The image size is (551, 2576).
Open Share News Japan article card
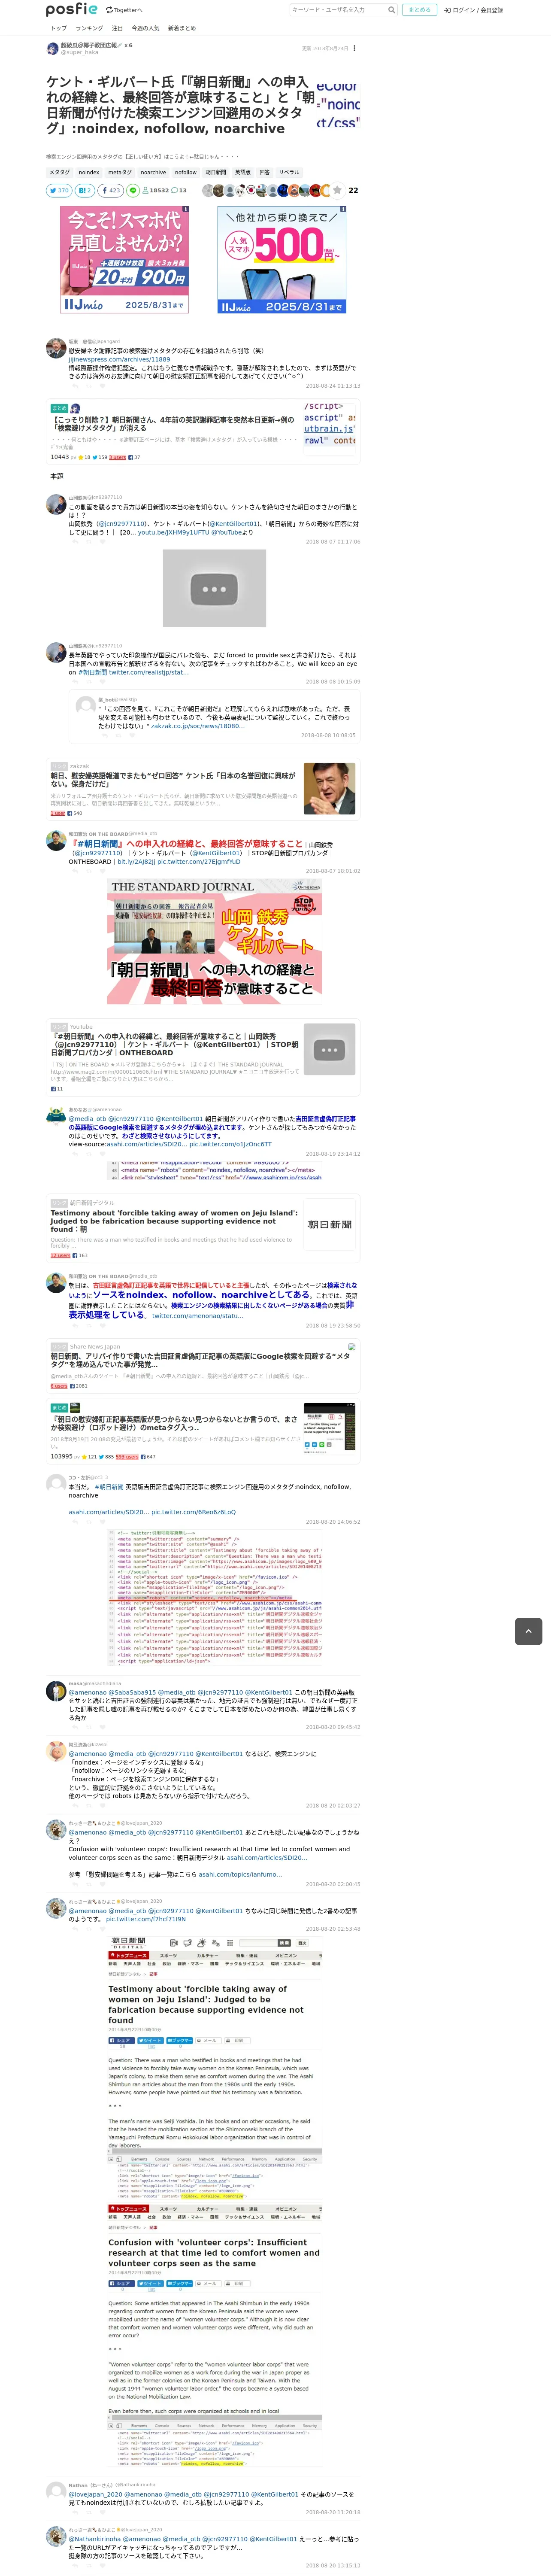pos(203,1366)
